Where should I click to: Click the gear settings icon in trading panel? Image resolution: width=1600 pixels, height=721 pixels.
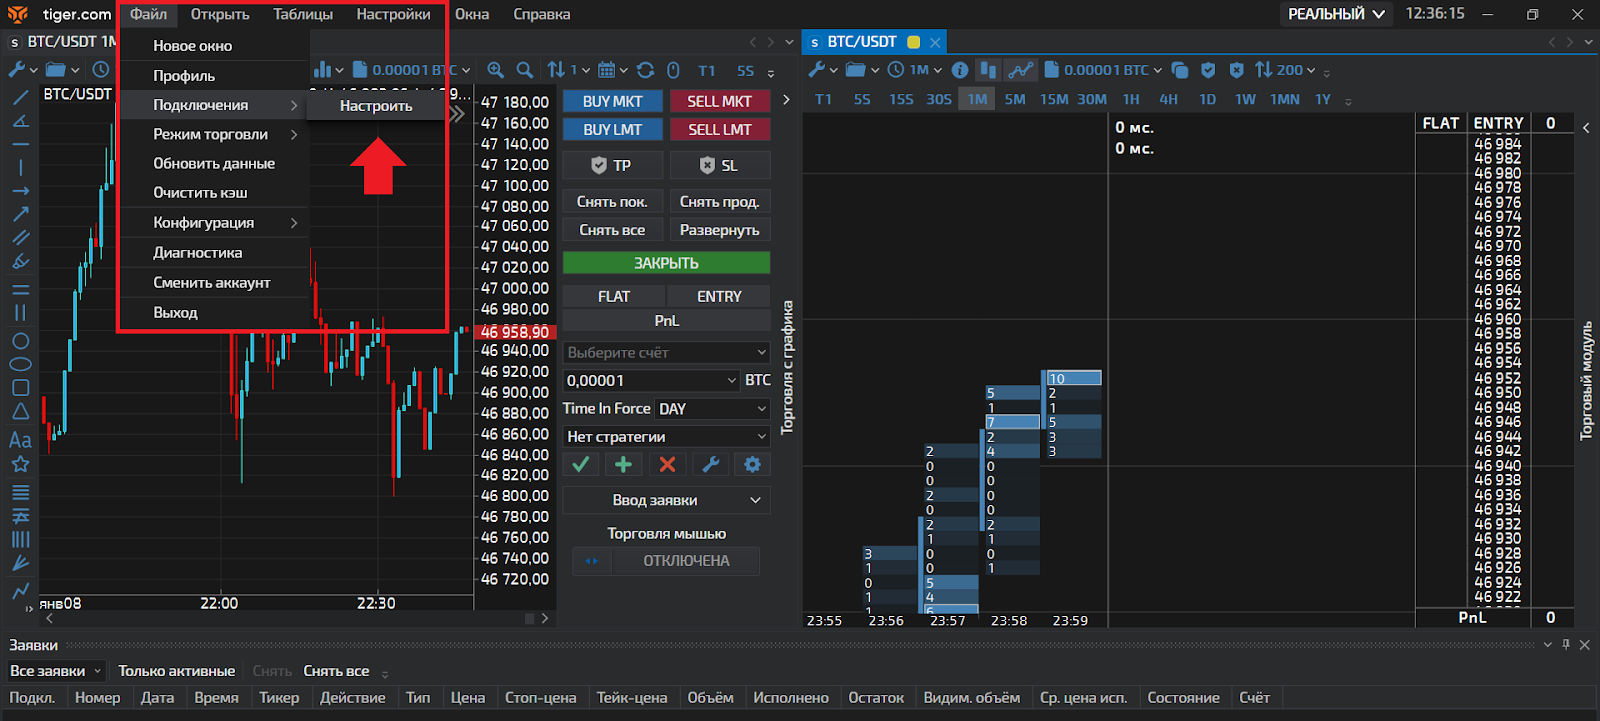[x=752, y=464]
